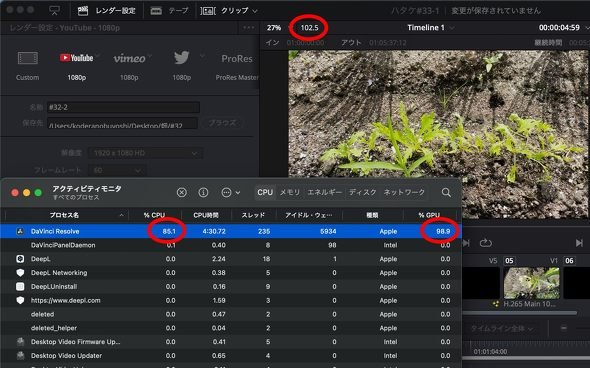This screenshot has height=368, width=590.
Task: Open the ellipsis actions dropdown
Action: [x=230, y=193]
